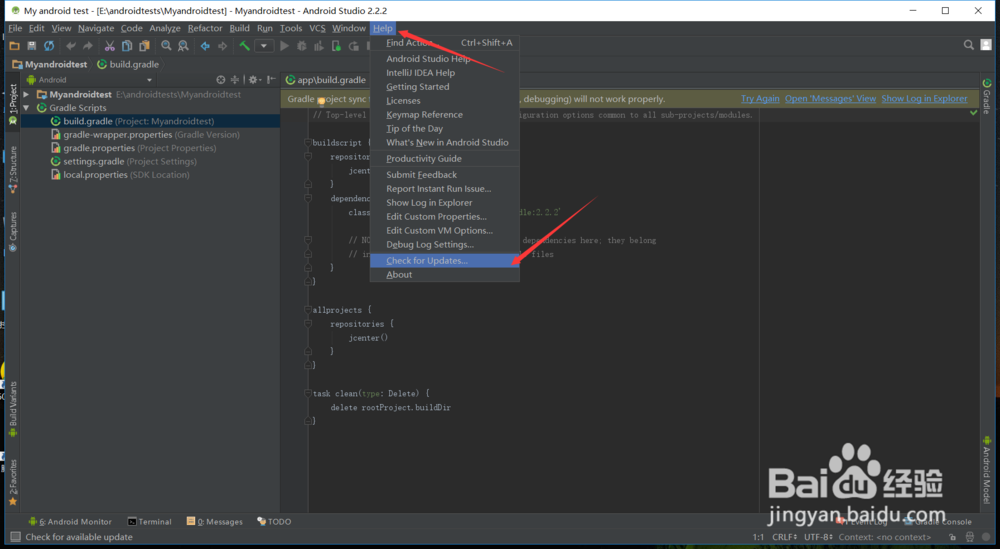Choose Submit Feedback in Help menu
The height and width of the screenshot is (549, 1000).
pyautogui.click(x=445, y=175)
